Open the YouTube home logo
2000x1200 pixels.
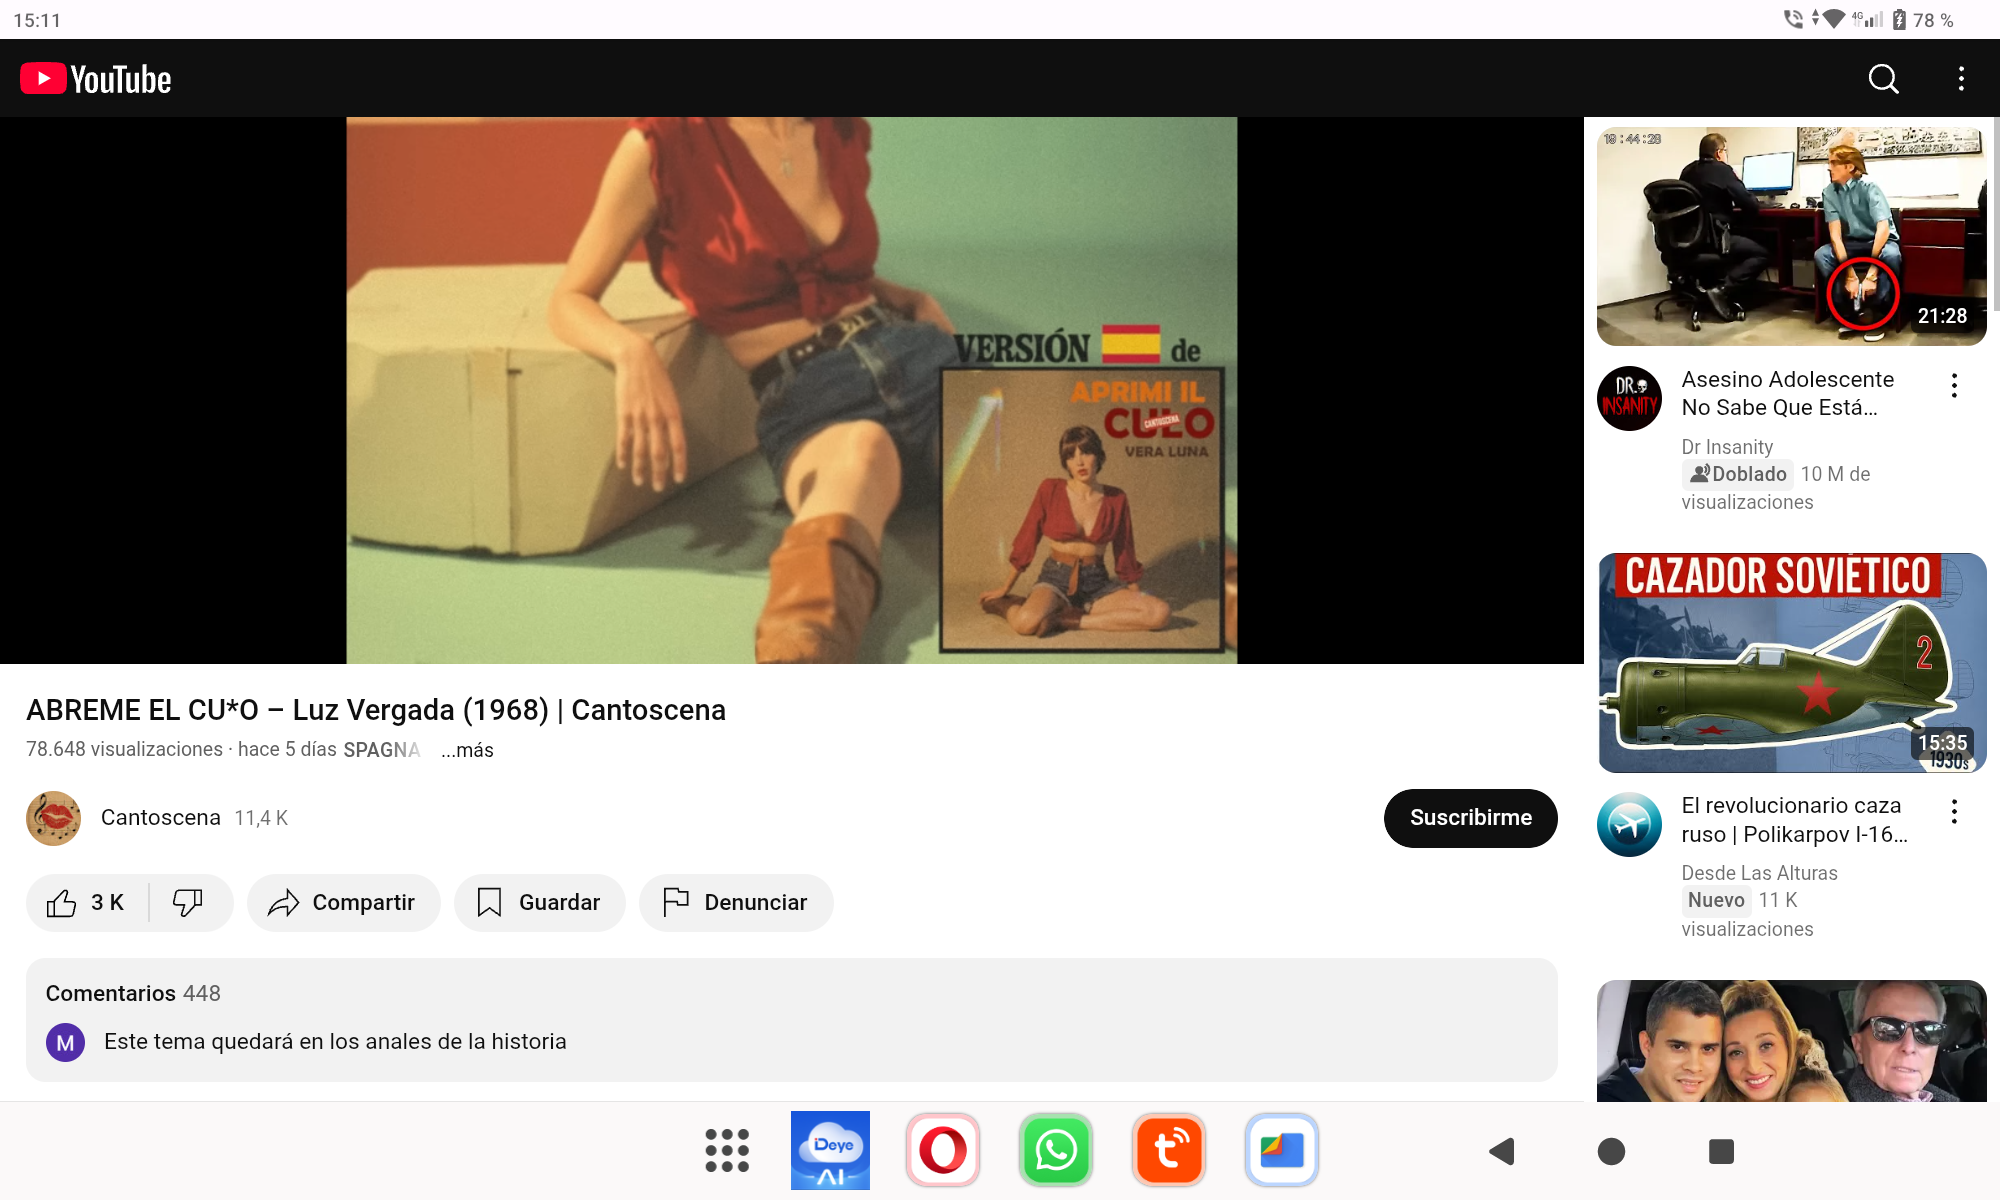pos(96,79)
